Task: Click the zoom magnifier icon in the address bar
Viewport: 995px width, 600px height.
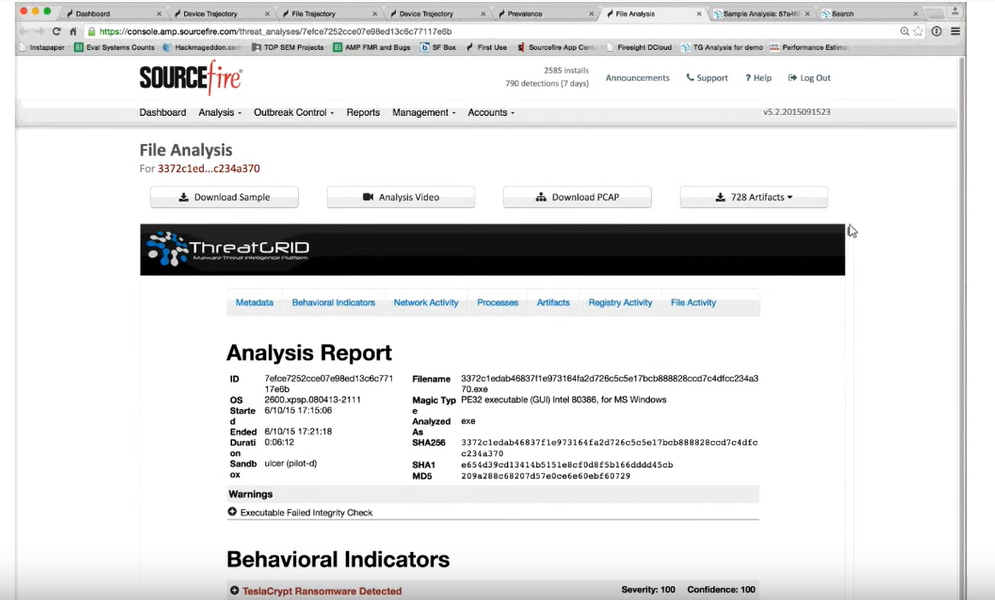Action: pos(905,31)
